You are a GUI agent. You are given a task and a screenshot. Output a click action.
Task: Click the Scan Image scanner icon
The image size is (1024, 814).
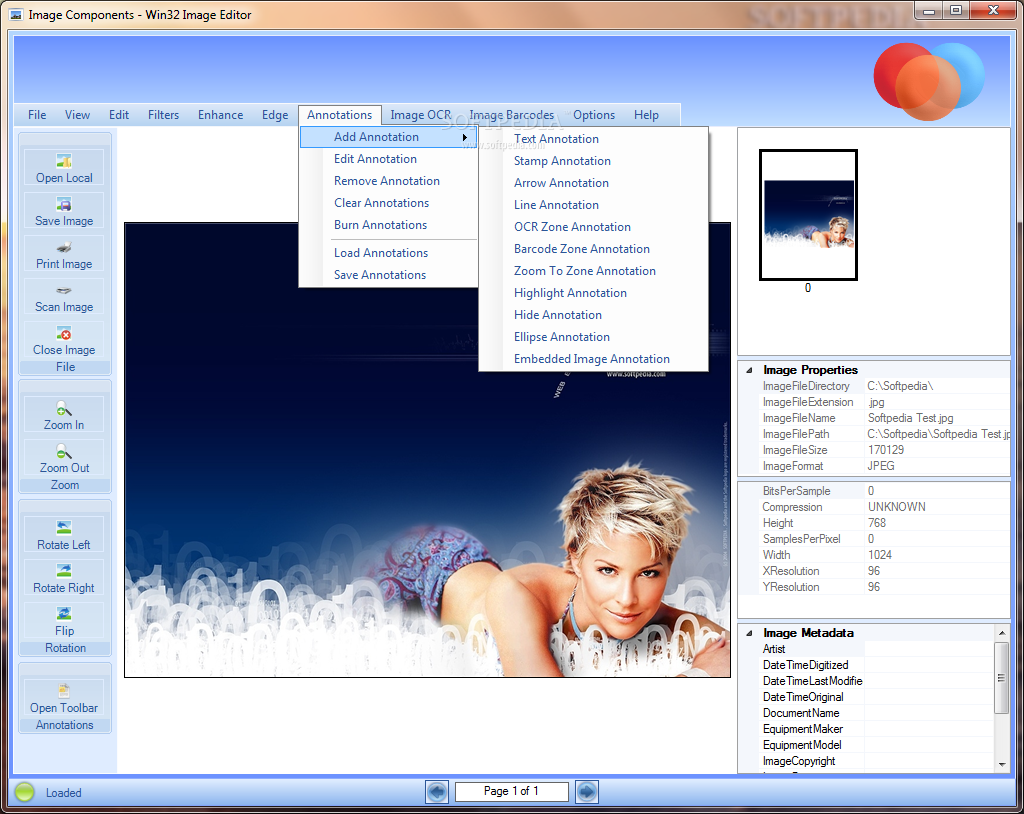pyautogui.click(x=64, y=290)
